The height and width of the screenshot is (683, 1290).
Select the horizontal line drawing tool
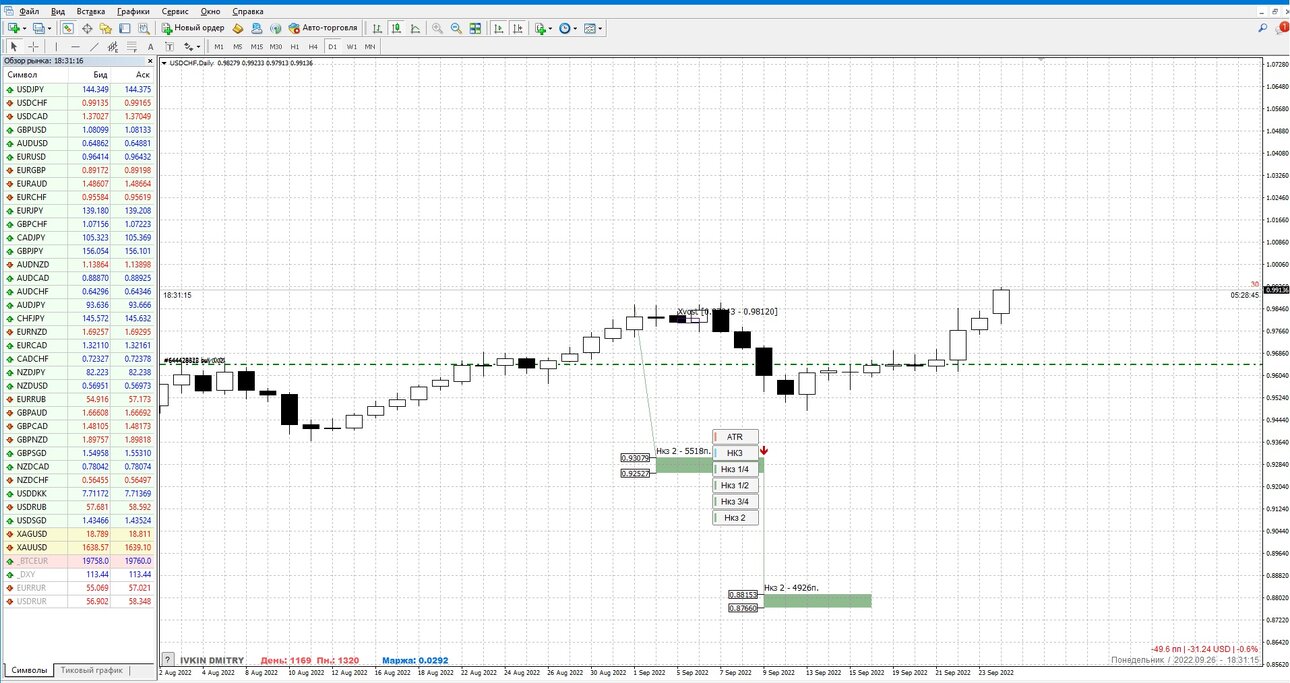click(x=75, y=46)
